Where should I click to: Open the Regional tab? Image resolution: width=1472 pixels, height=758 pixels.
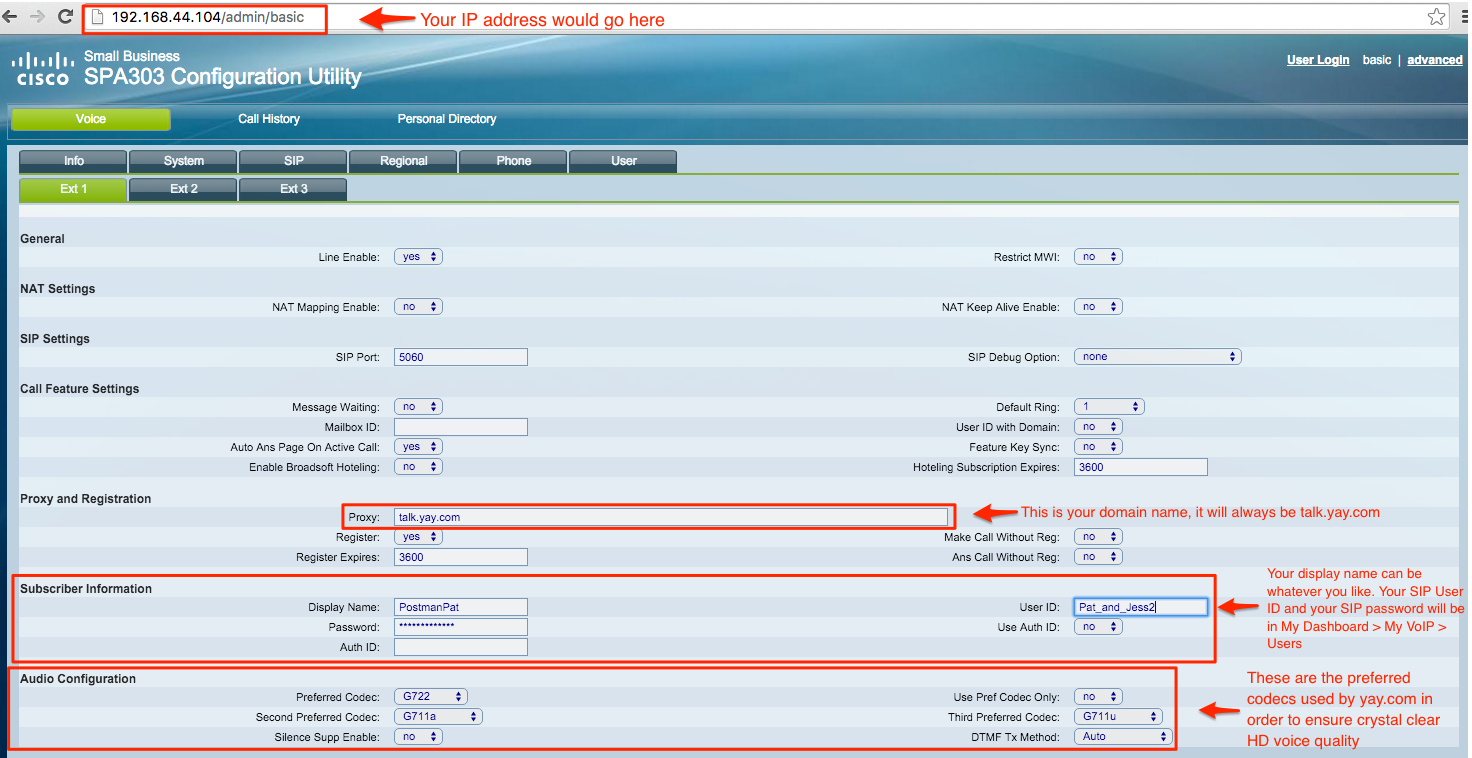(403, 161)
